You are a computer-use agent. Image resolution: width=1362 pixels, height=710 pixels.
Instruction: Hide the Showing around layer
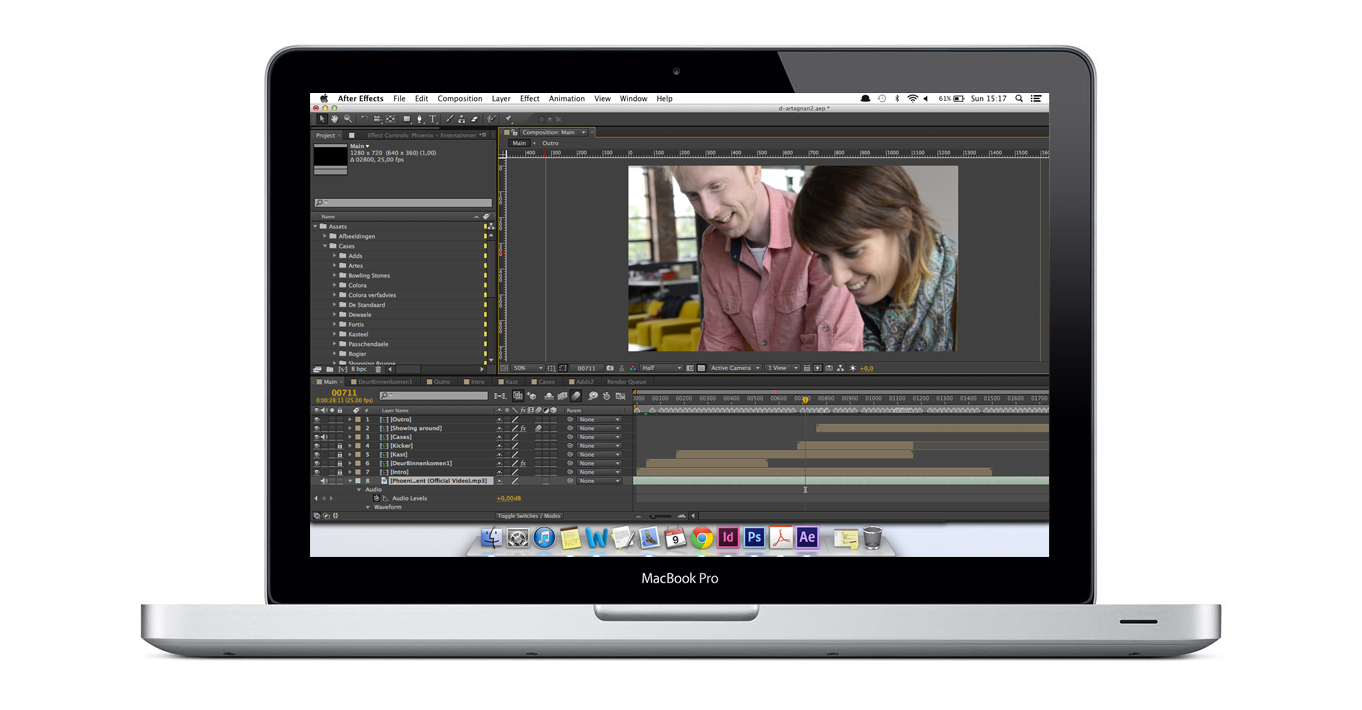317,428
